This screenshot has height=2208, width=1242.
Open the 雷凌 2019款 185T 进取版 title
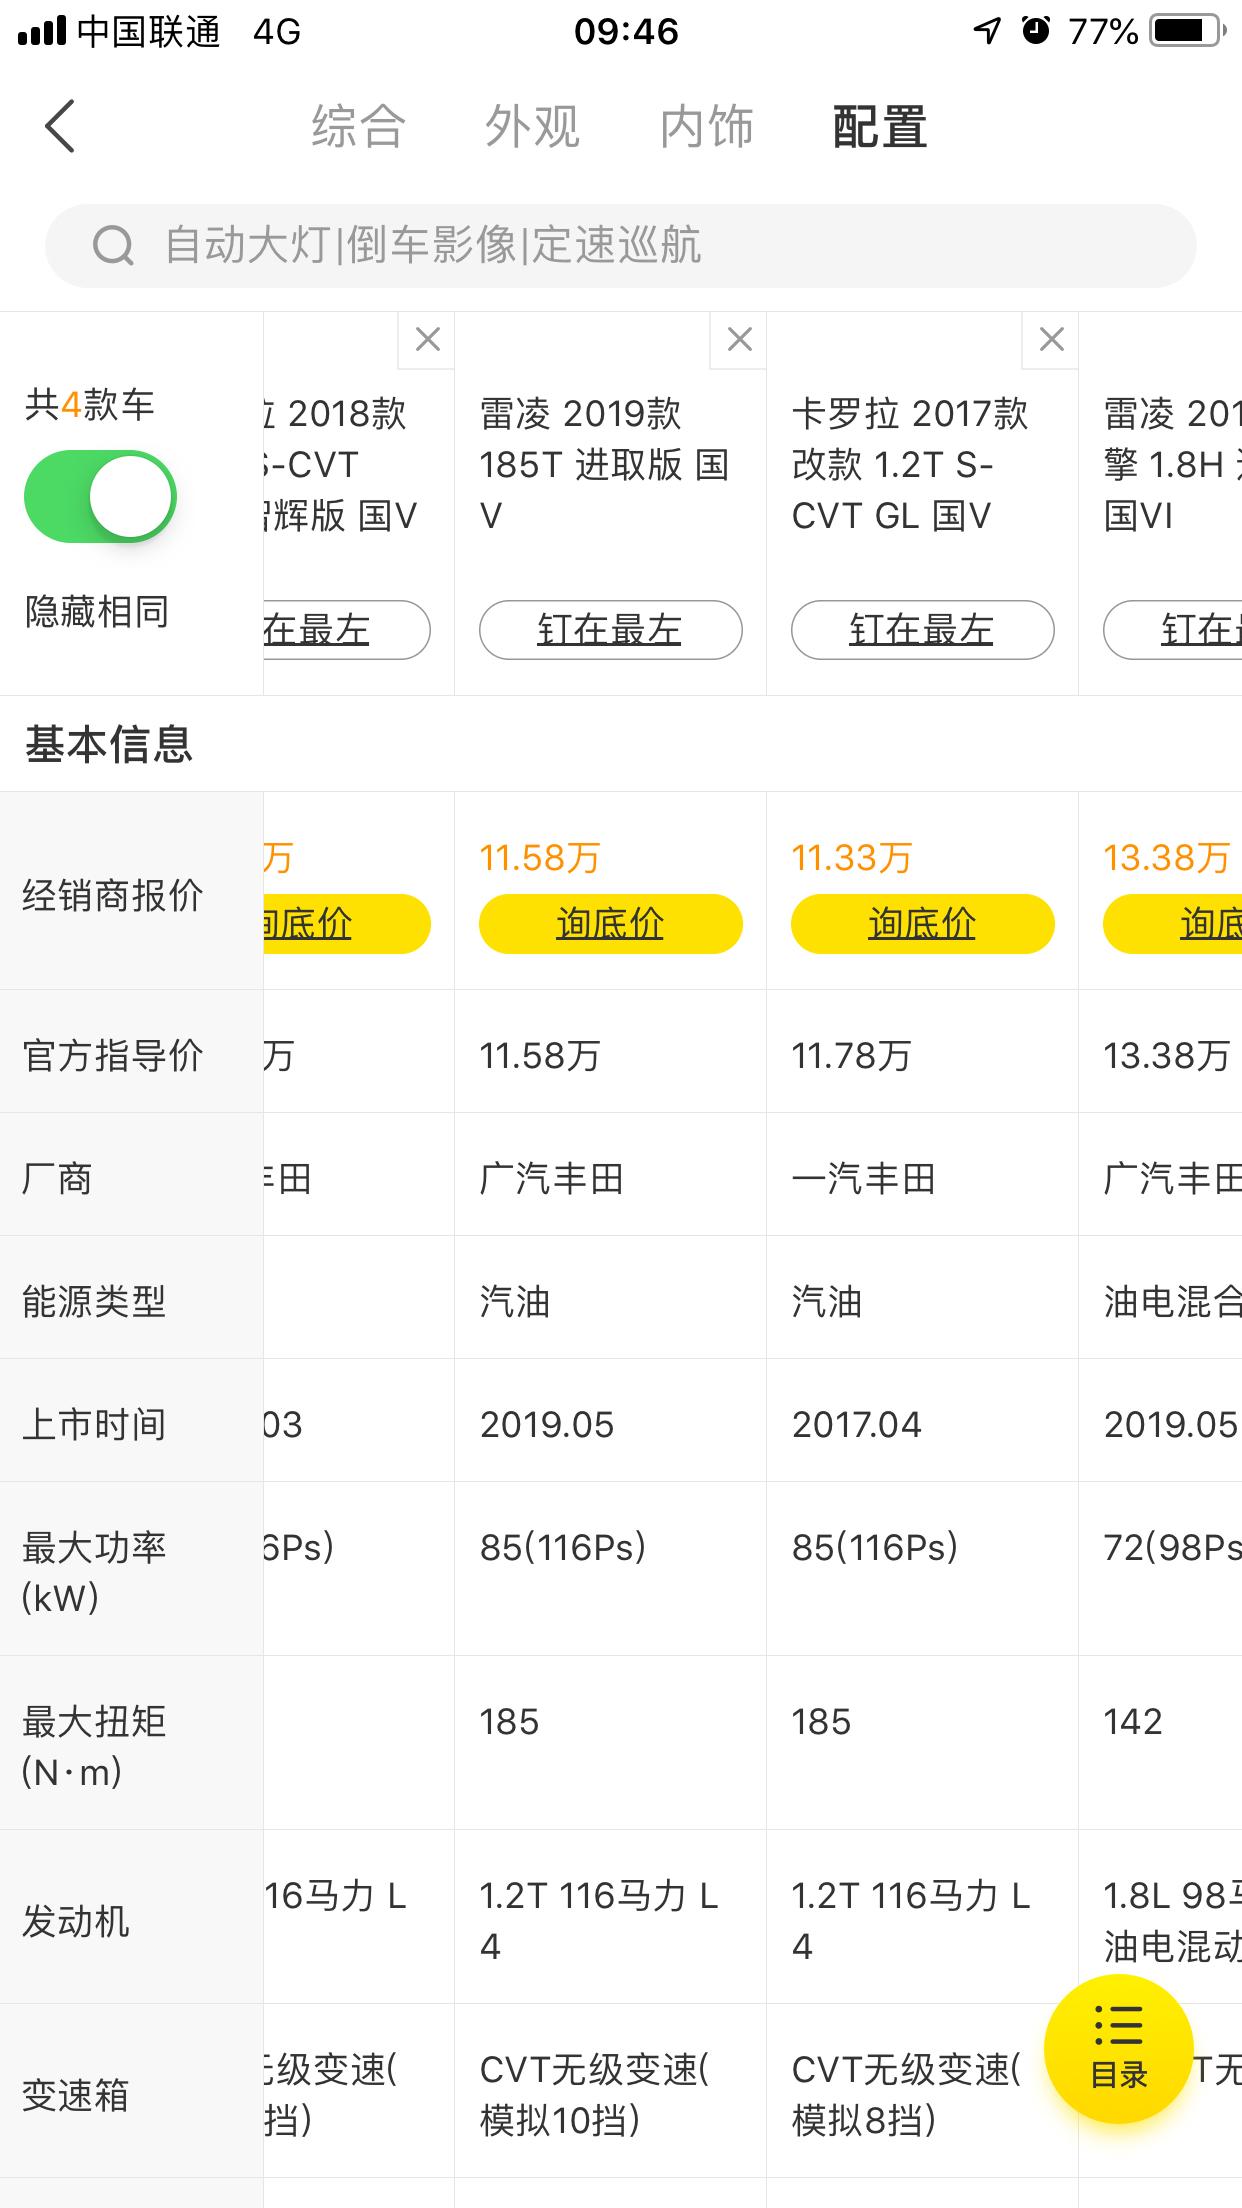604,464
